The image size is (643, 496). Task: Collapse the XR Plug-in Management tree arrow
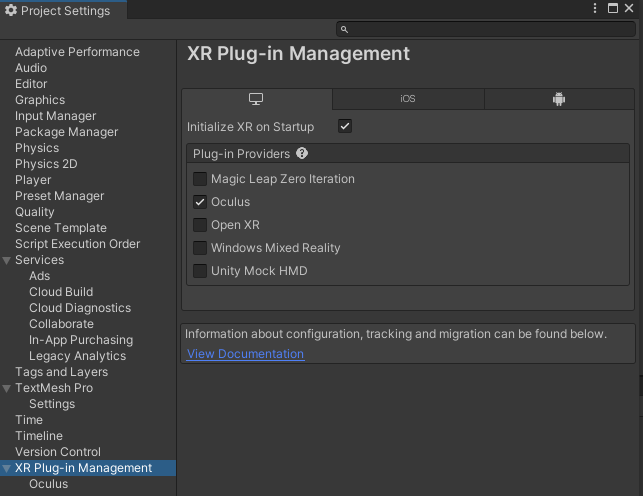7,468
